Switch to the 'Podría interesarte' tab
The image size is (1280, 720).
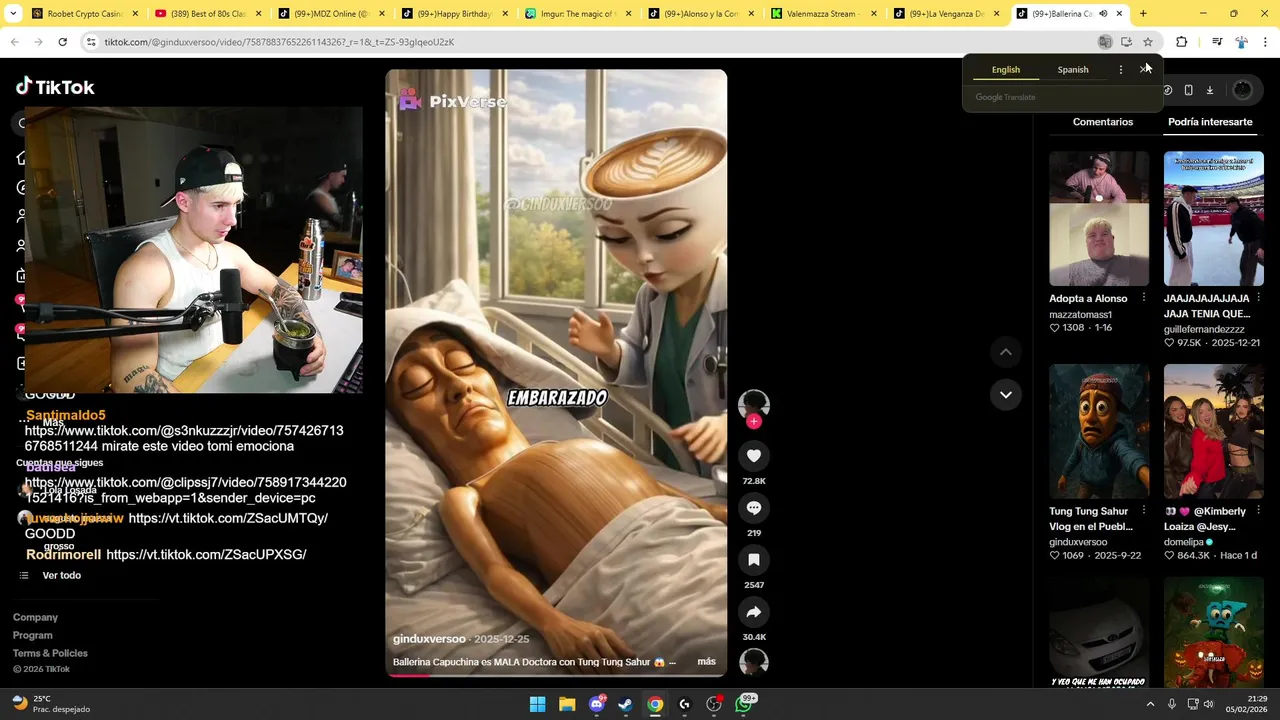pyautogui.click(x=1210, y=122)
